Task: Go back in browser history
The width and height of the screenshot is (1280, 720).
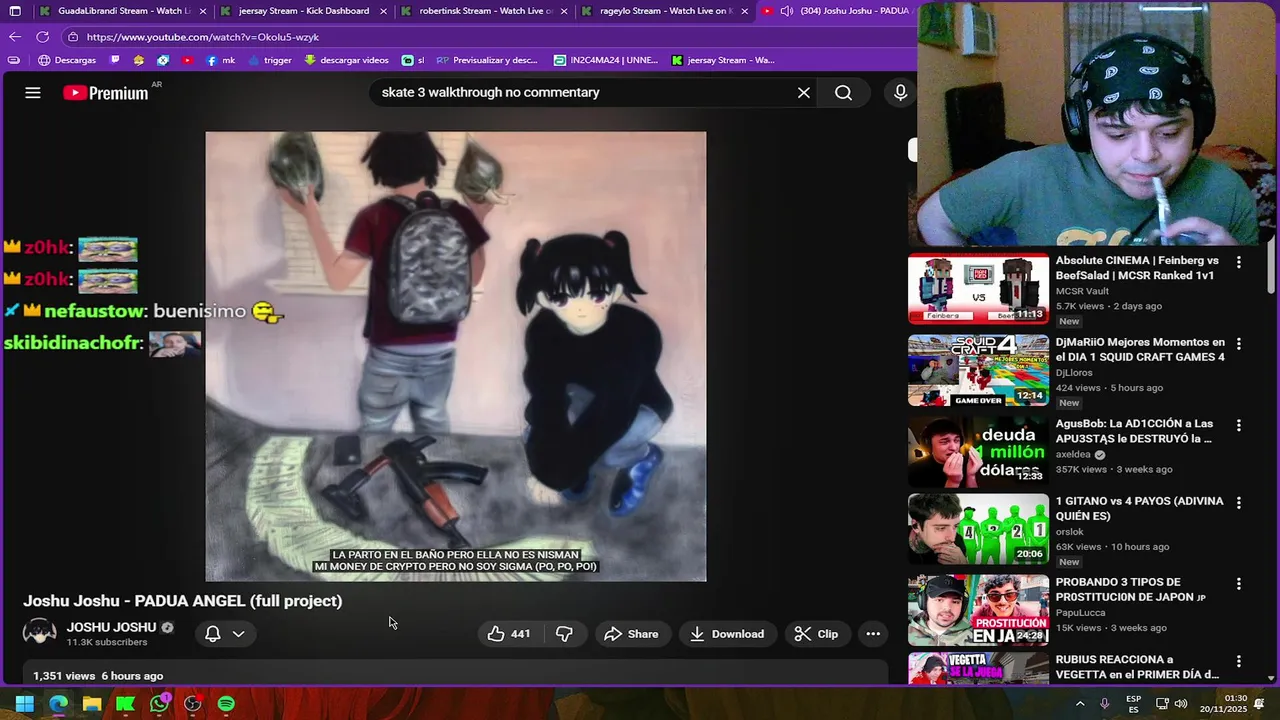Action: click(15, 37)
